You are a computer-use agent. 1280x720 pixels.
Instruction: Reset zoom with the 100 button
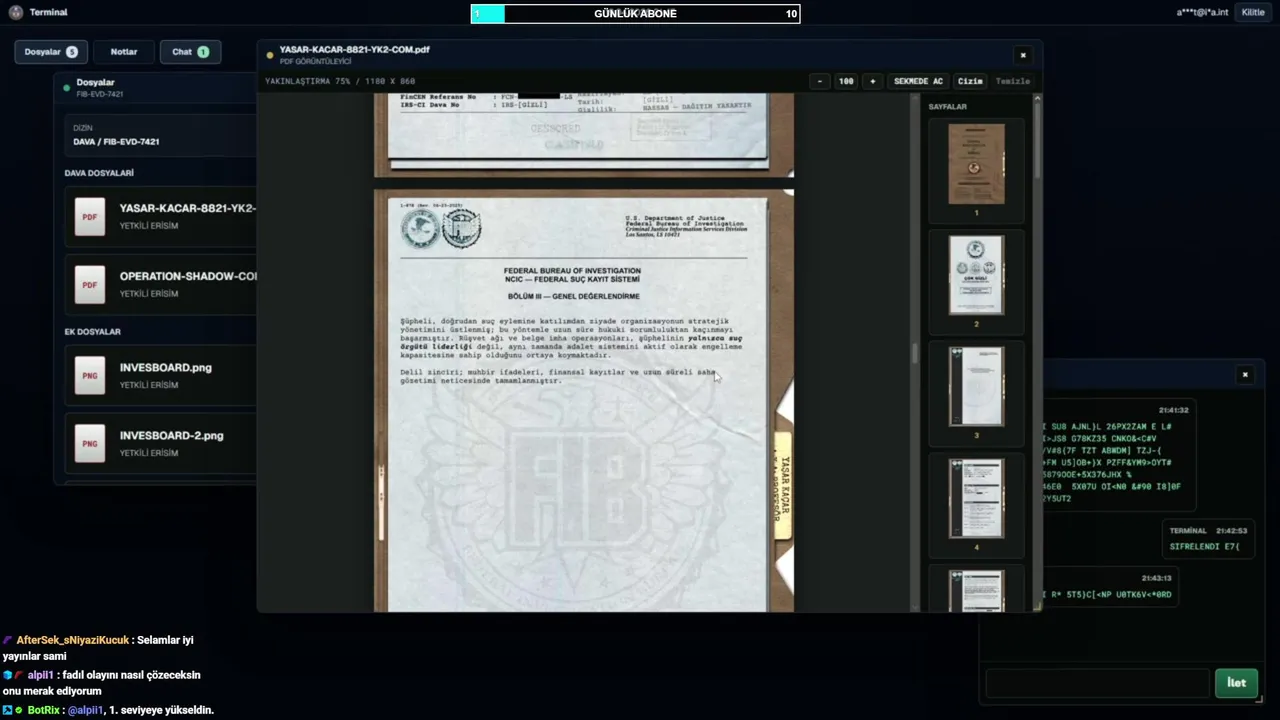pos(846,81)
